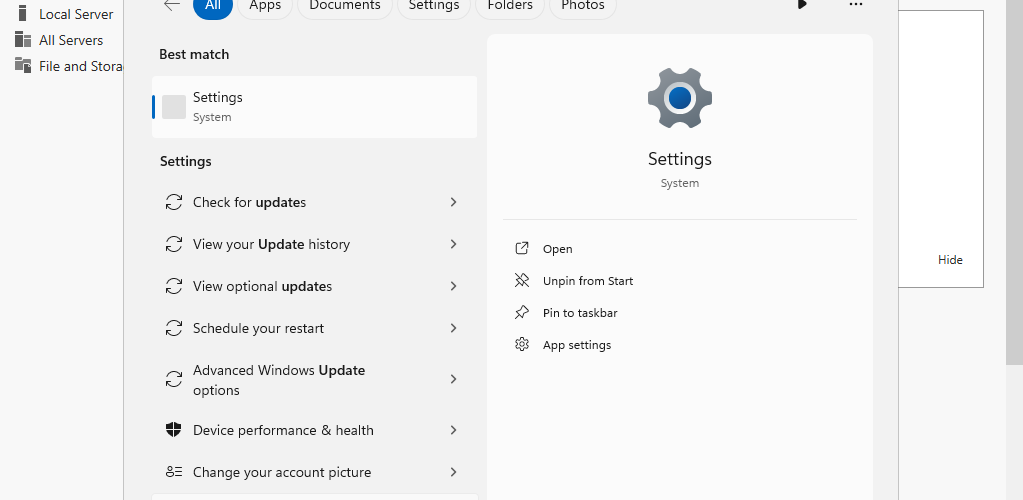
Task: Select the Advanced Windows Update options result
Action: (x=314, y=379)
